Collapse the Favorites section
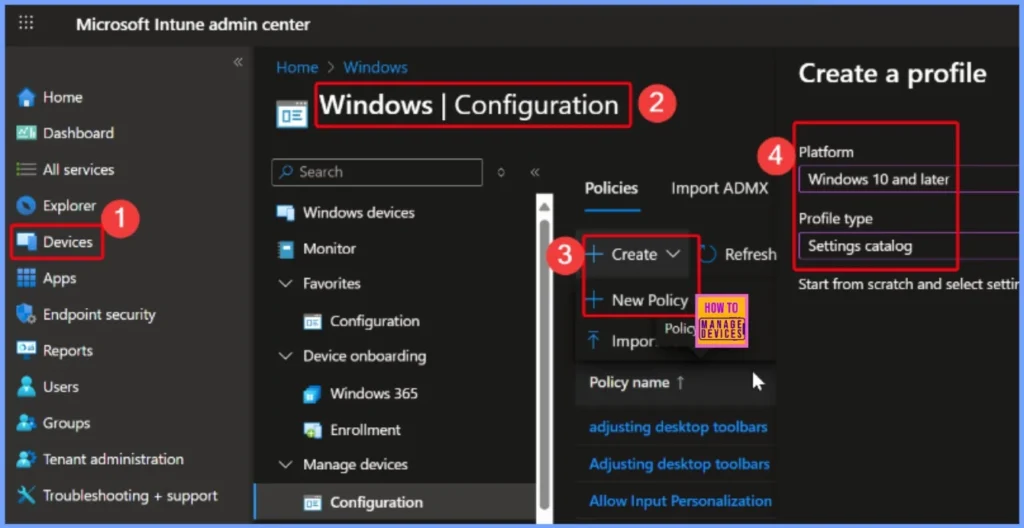This screenshot has width=1024, height=528. click(285, 284)
